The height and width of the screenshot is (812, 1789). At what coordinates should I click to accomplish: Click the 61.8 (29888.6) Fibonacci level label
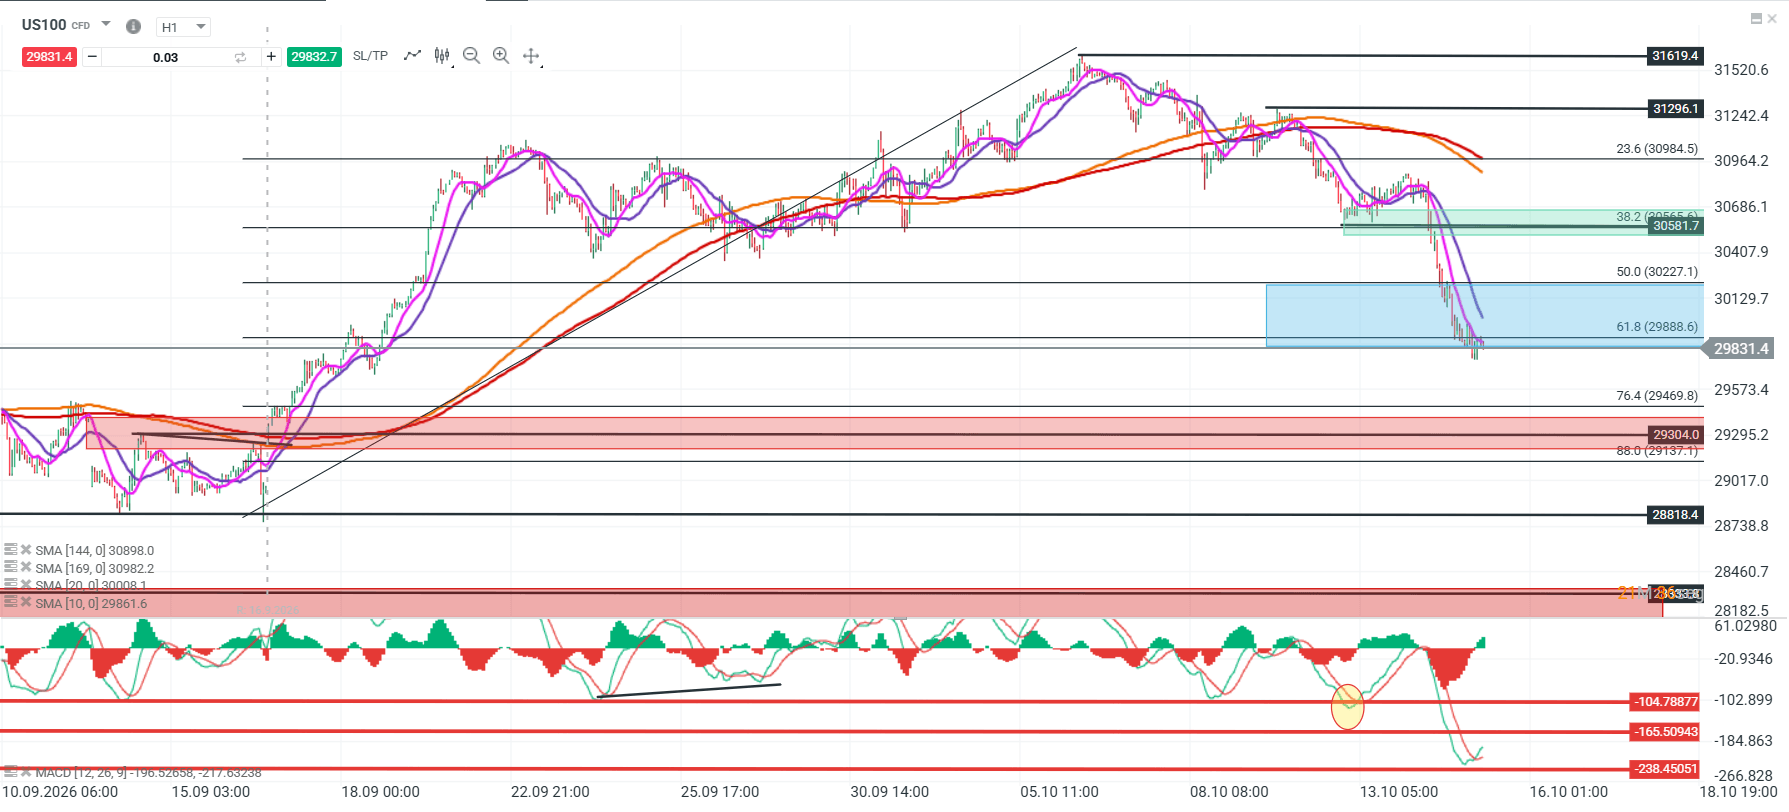[x=1657, y=327]
